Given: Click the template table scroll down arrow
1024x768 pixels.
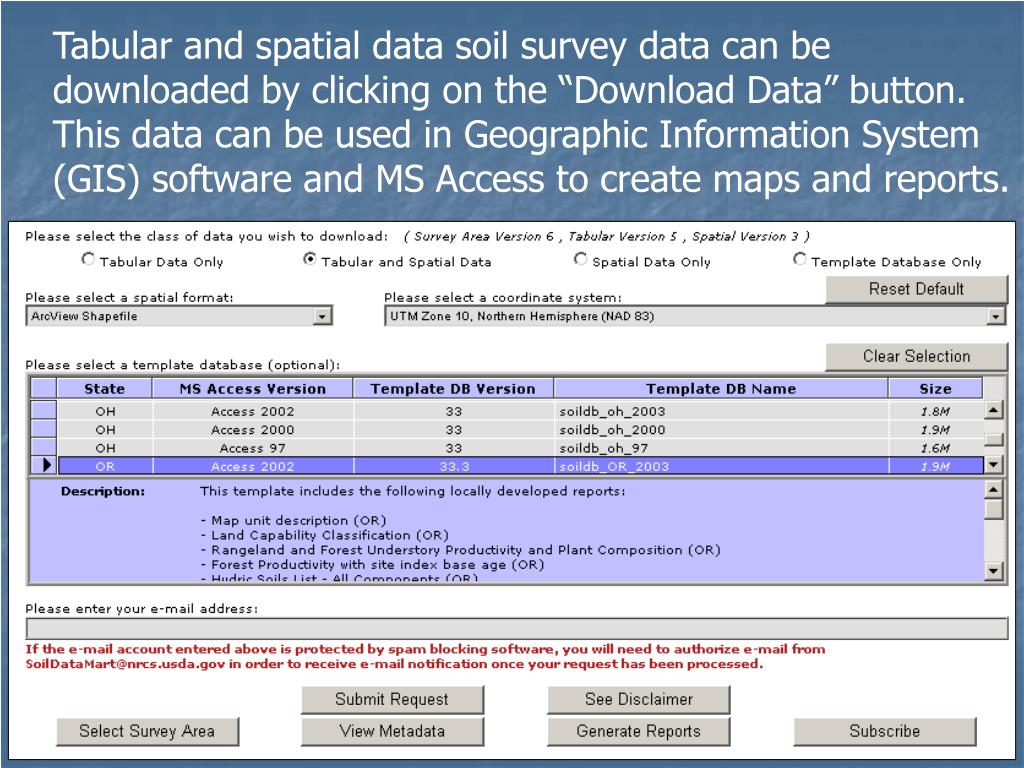Looking at the screenshot, I should pos(993,465).
